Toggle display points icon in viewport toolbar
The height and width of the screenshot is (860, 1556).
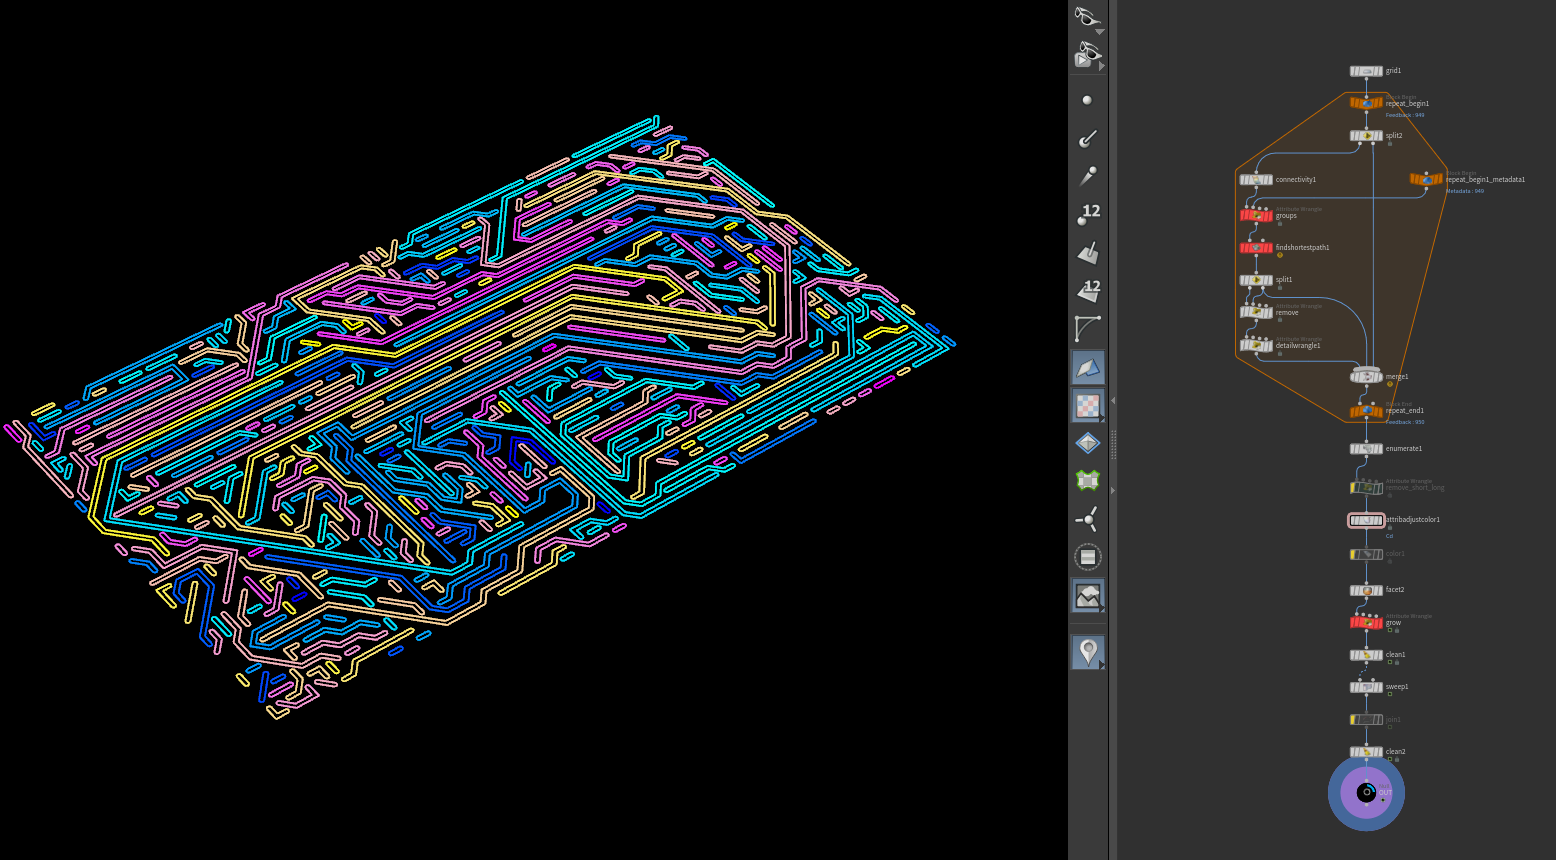1087,100
